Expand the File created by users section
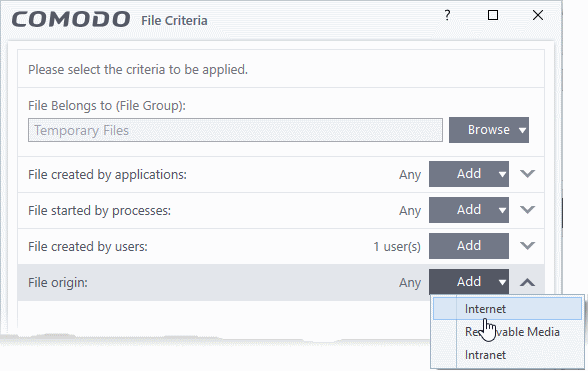The image size is (588, 371). (527, 246)
